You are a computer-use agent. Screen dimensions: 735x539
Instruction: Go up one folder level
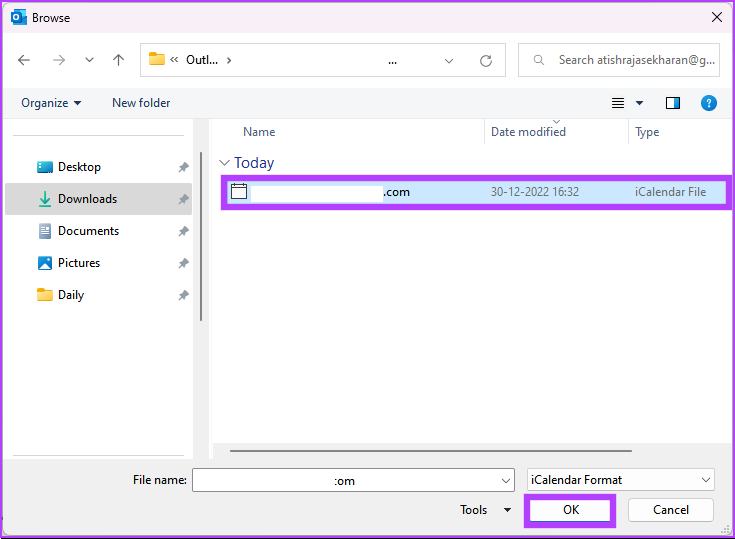[x=118, y=60]
